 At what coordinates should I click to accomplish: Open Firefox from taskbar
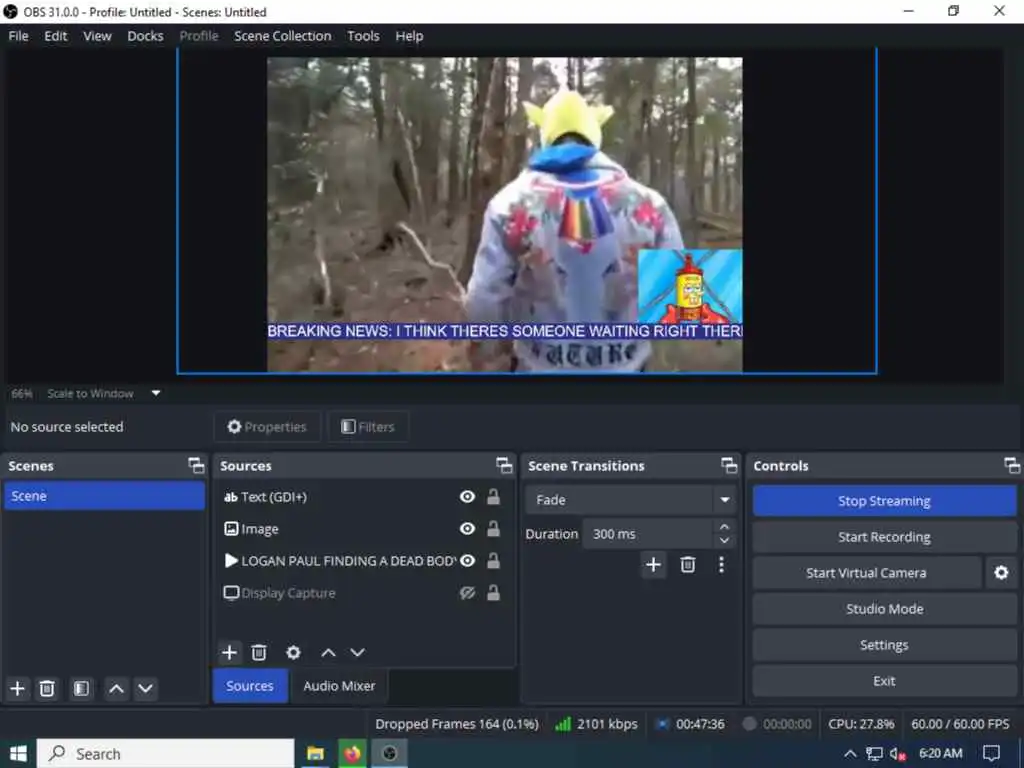(x=353, y=754)
